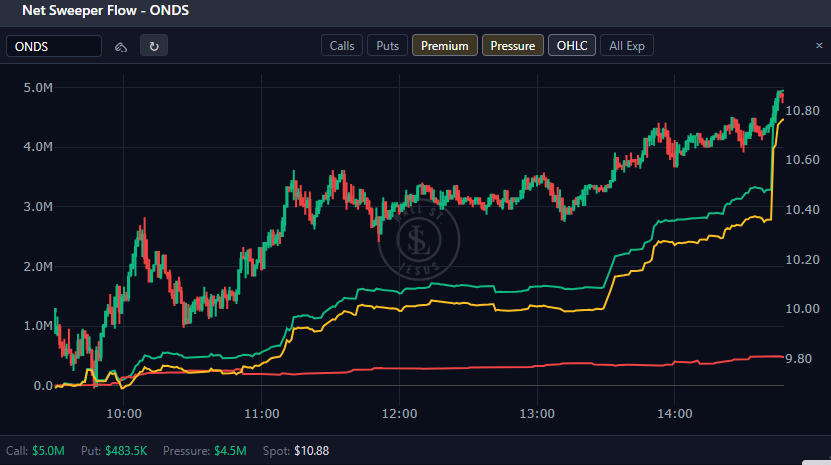This screenshot has width=831, height=465.
Task: Click the Spot $10.88 status value
Action: [x=312, y=451]
